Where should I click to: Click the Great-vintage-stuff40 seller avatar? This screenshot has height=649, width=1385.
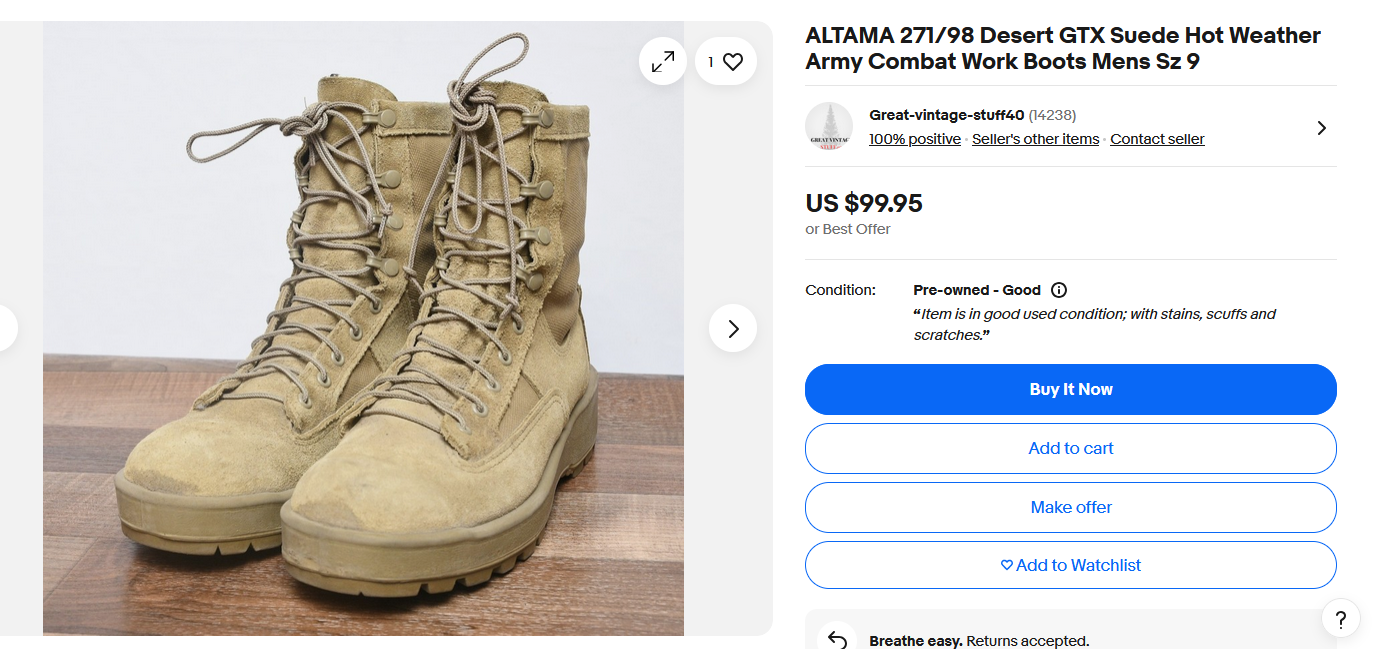tap(829, 127)
